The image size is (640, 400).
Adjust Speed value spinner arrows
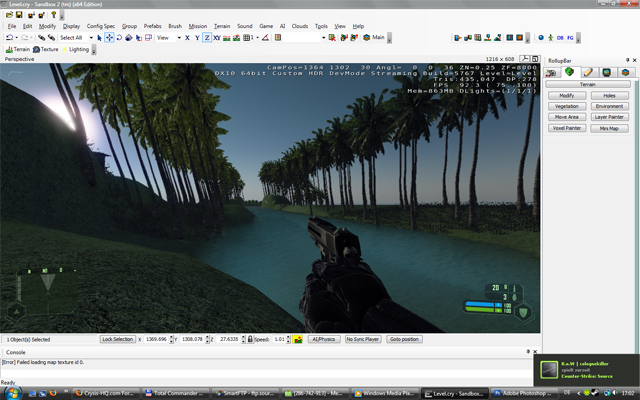(x=288, y=339)
